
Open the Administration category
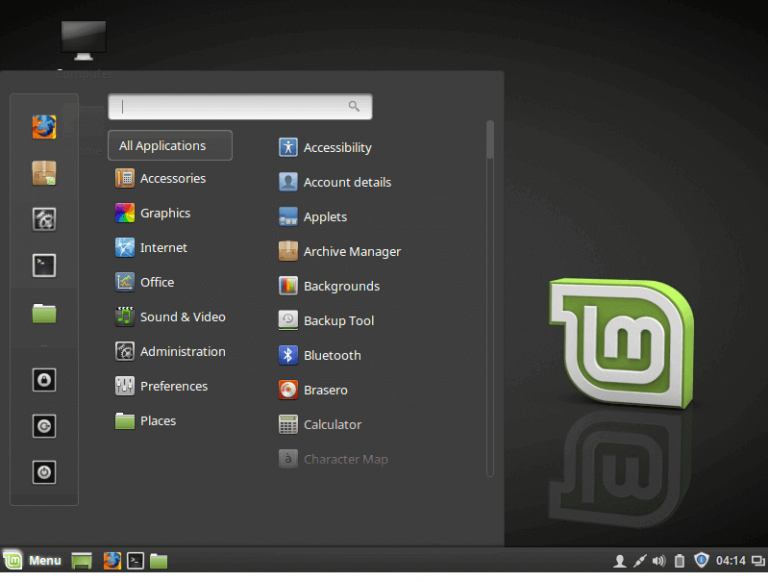[x=170, y=352]
